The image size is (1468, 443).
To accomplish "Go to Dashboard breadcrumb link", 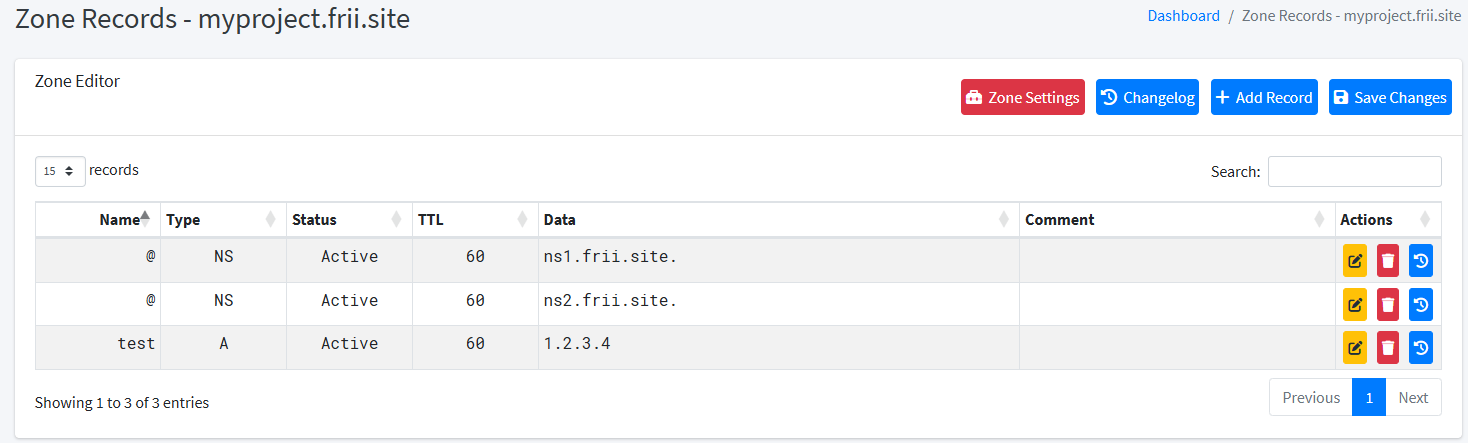I will pyautogui.click(x=1183, y=16).
